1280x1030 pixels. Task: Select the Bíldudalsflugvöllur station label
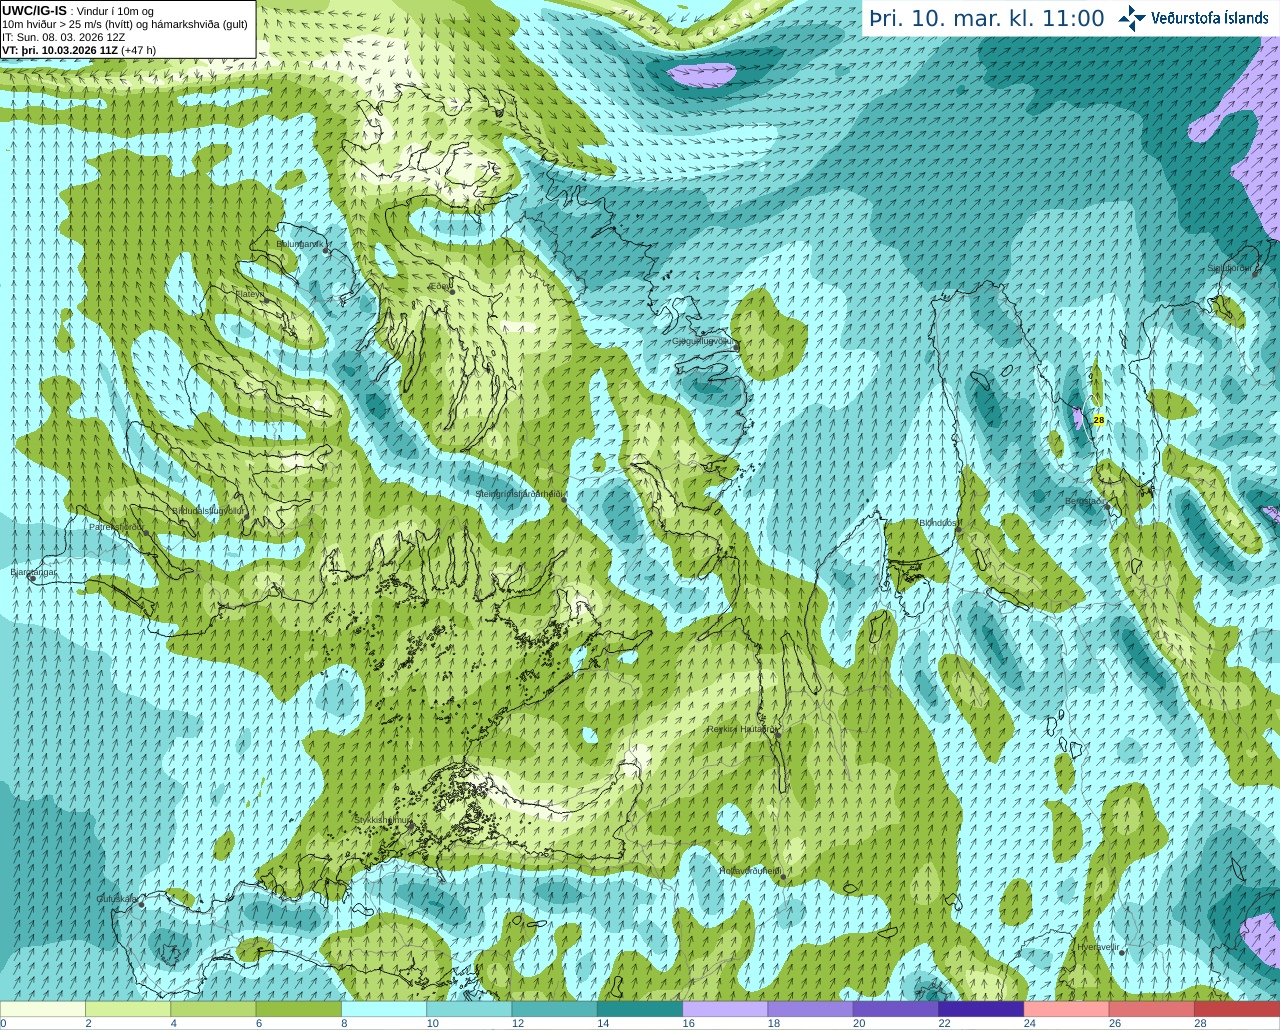(x=208, y=510)
